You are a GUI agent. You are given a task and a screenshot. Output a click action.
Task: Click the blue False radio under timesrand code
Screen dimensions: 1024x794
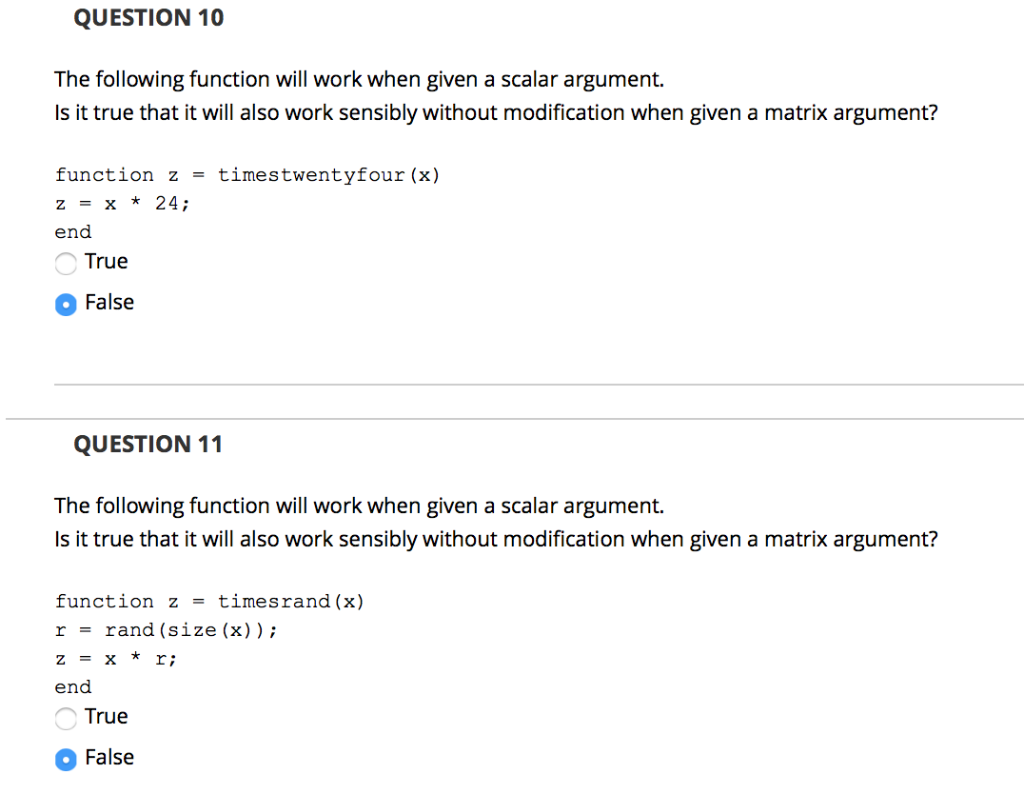tap(65, 759)
